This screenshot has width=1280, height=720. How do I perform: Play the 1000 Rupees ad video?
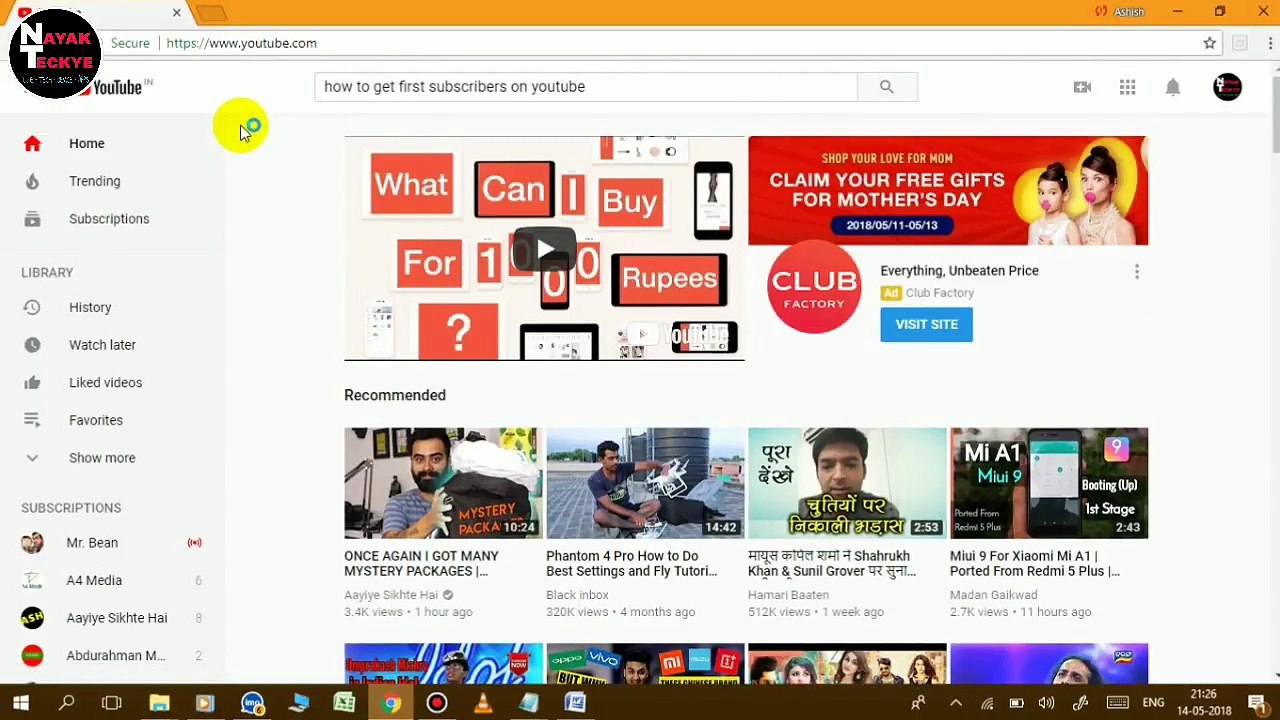(x=544, y=249)
